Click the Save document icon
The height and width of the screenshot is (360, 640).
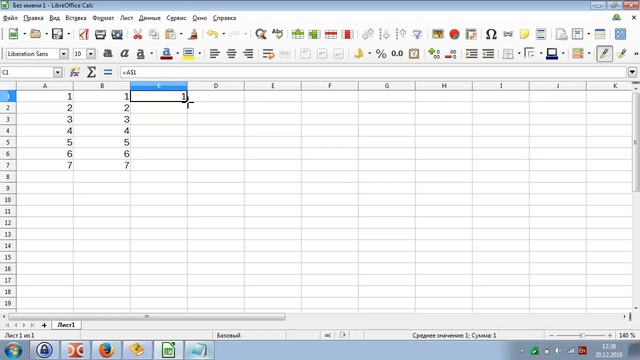point(57,34)
